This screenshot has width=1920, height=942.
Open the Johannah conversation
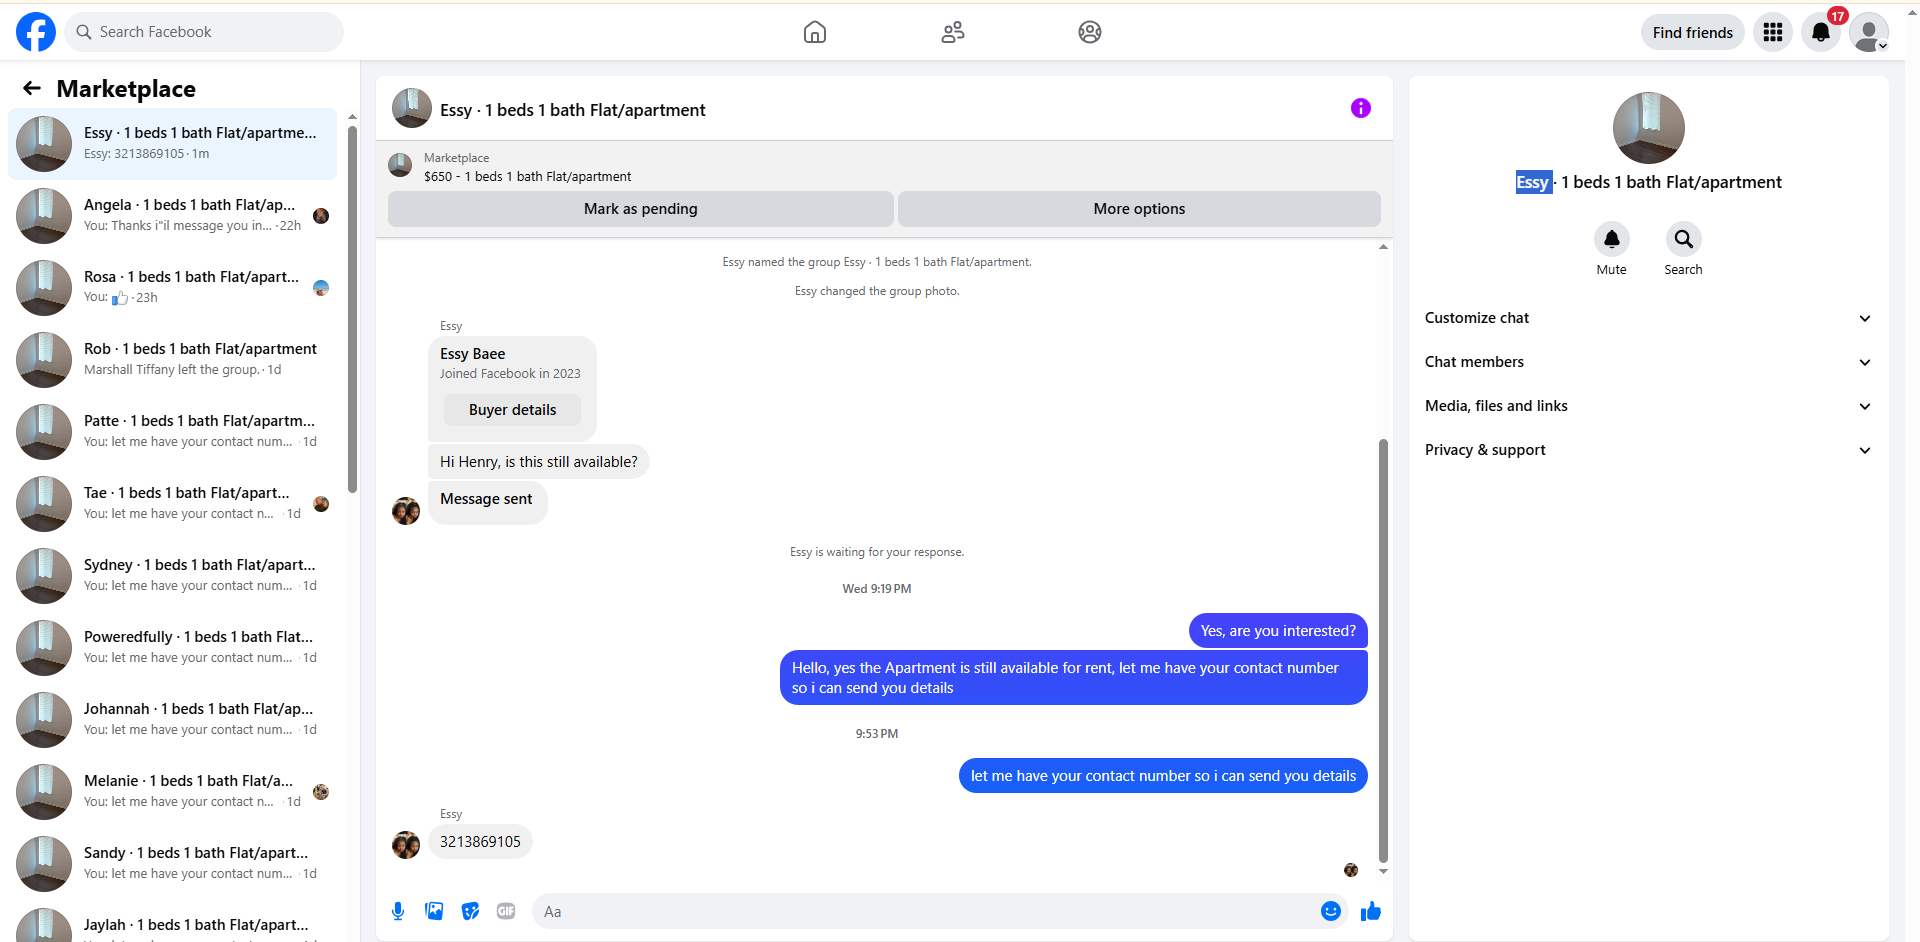pos(172,720)
